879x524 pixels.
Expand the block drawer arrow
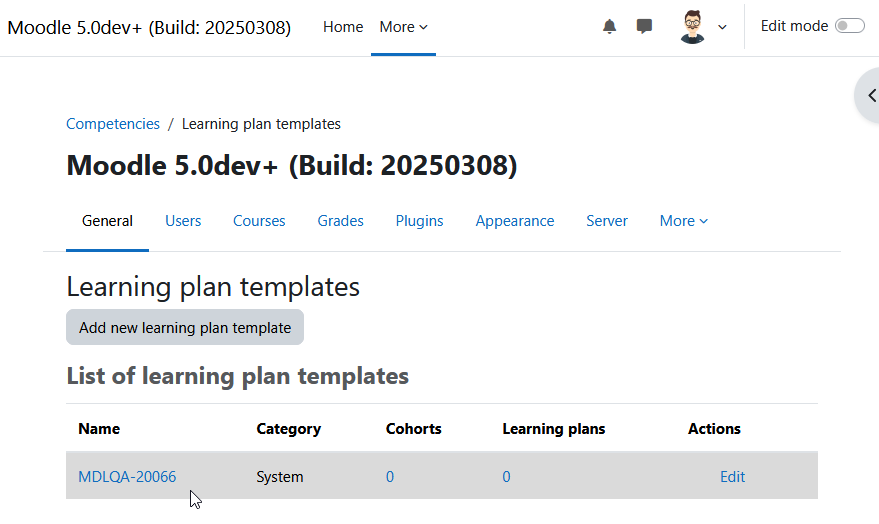tap(871, 95)
